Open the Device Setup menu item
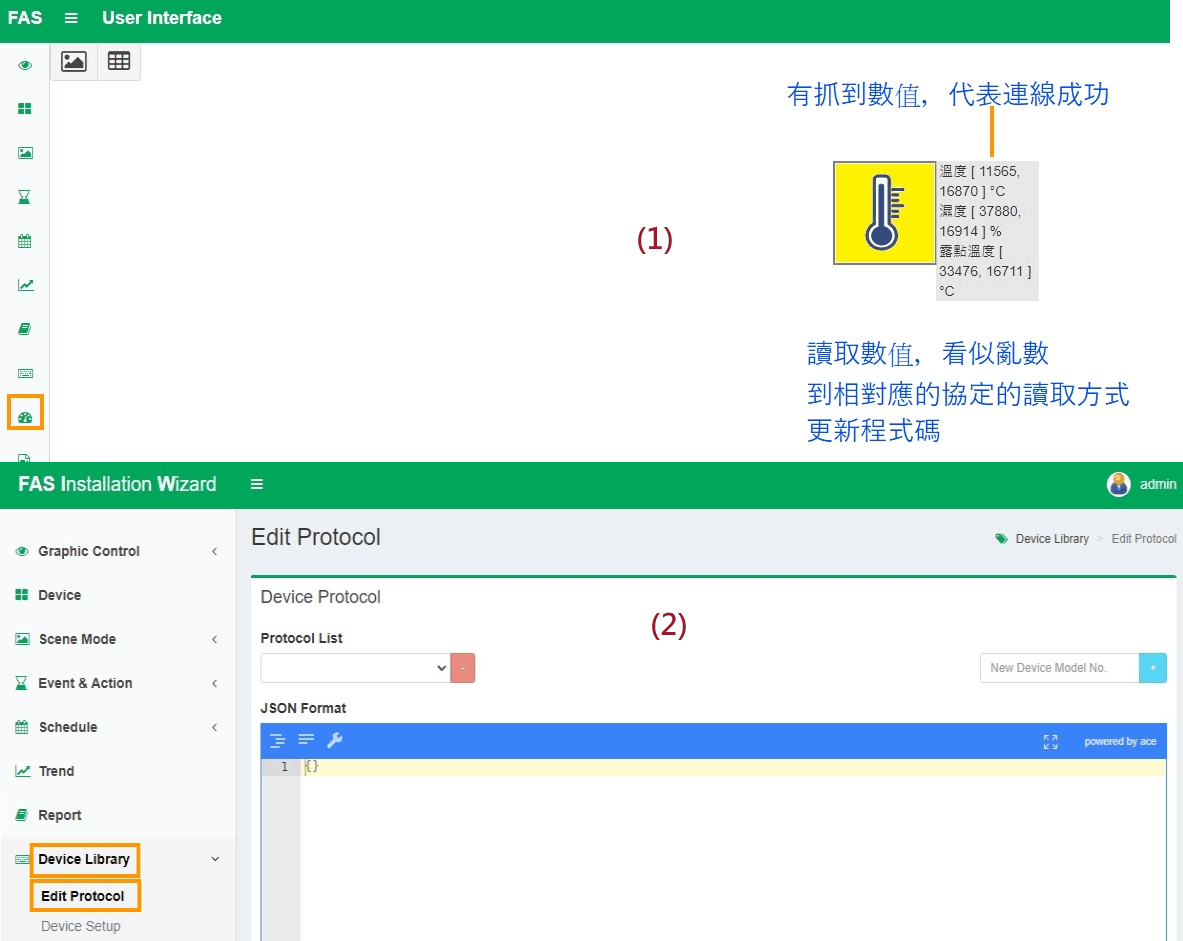Image resolution: width=1183 pixels, height=941 pixels. click(81, 926)
